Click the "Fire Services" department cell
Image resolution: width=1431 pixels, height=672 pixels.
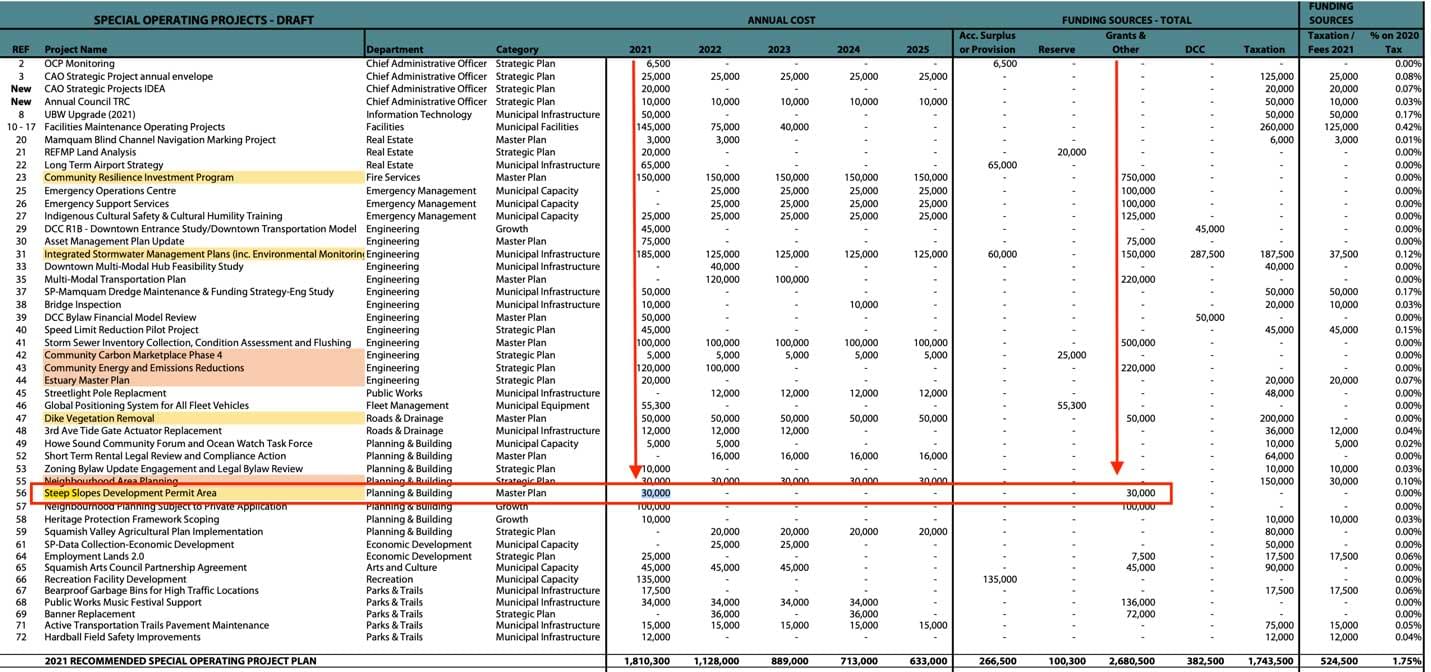[x=393, y=178]
